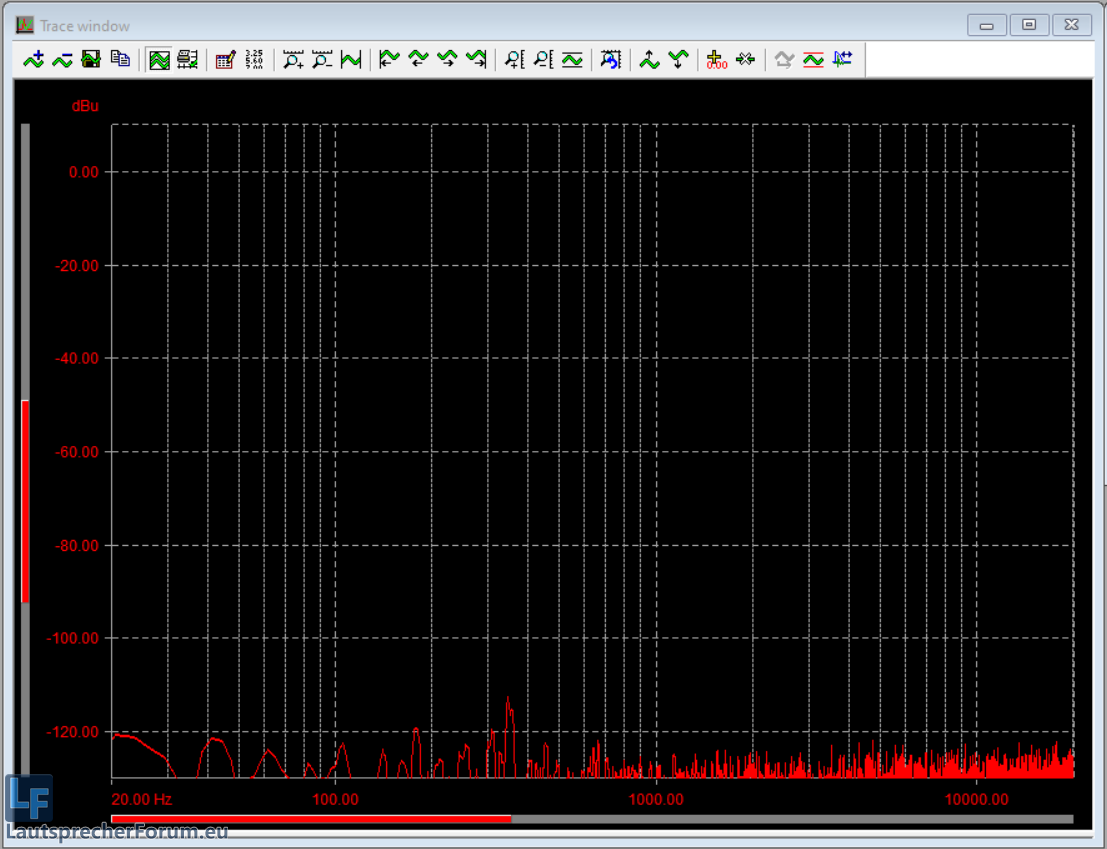Image resolution: width=1107 pixels, height=849 pixels.
Task: Click the remove trace icon
Action: (x=62, y=60)
